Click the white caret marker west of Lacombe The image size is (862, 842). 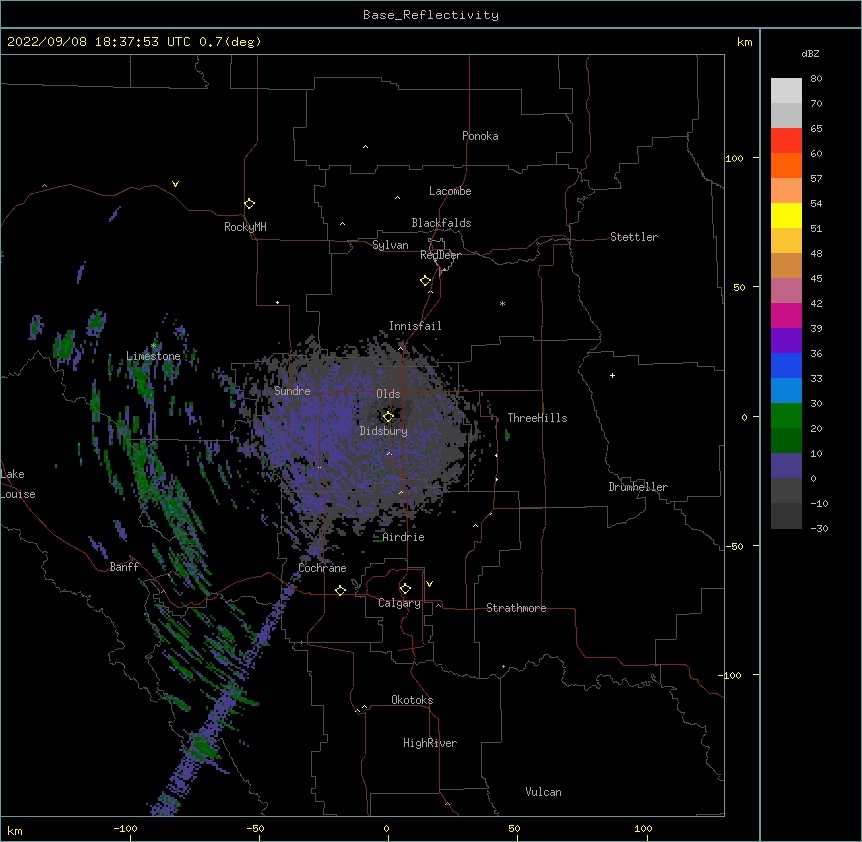397,198
